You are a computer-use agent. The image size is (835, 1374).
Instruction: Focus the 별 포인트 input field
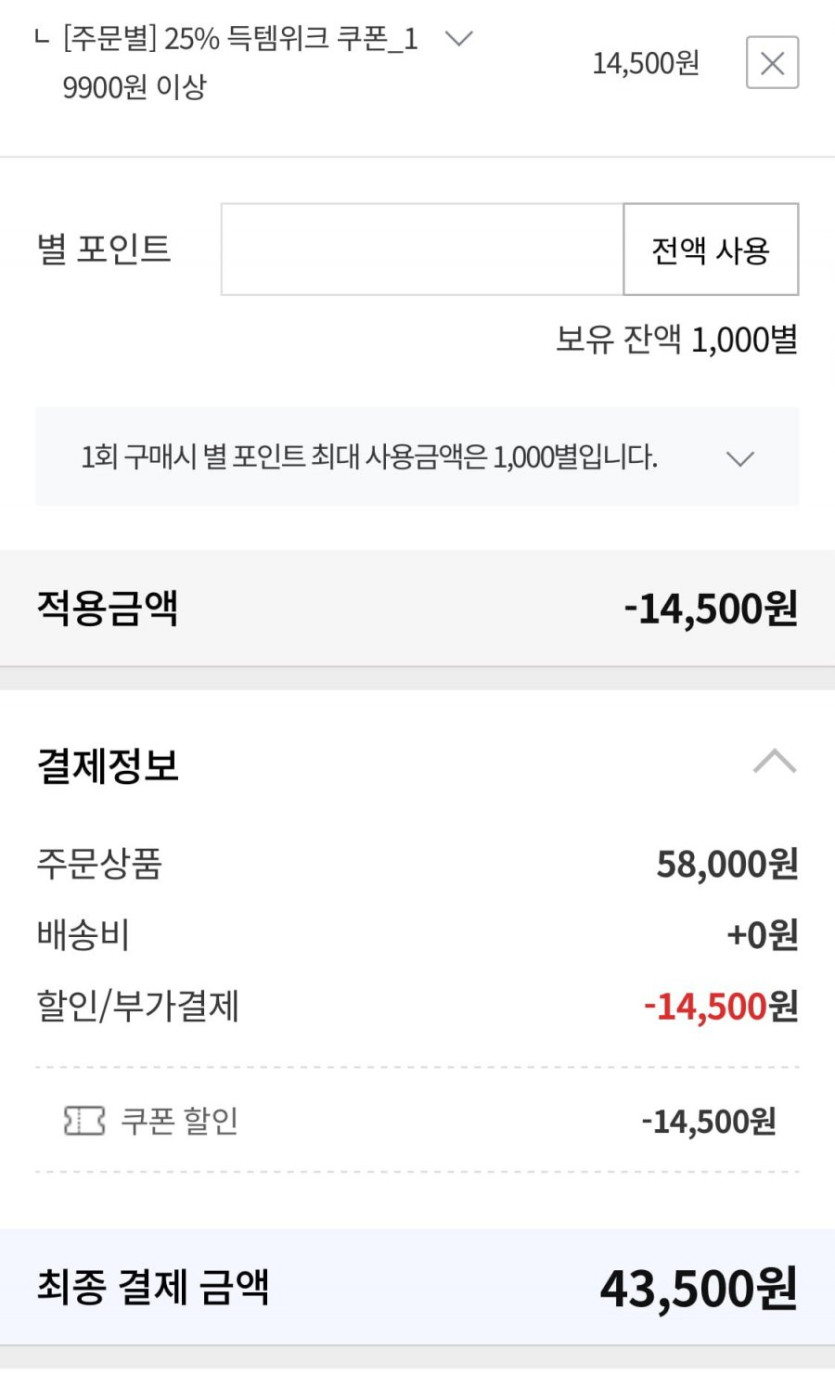(422, 250)
